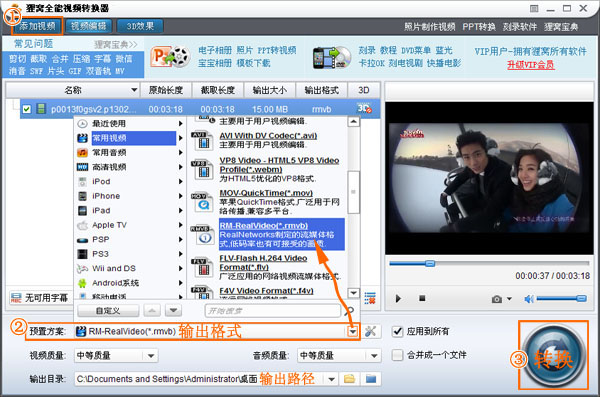Image resolution: width=600 pixels, height=397 pixels.
Task: Click the wrench settings icon
Action: coord(370,331)
